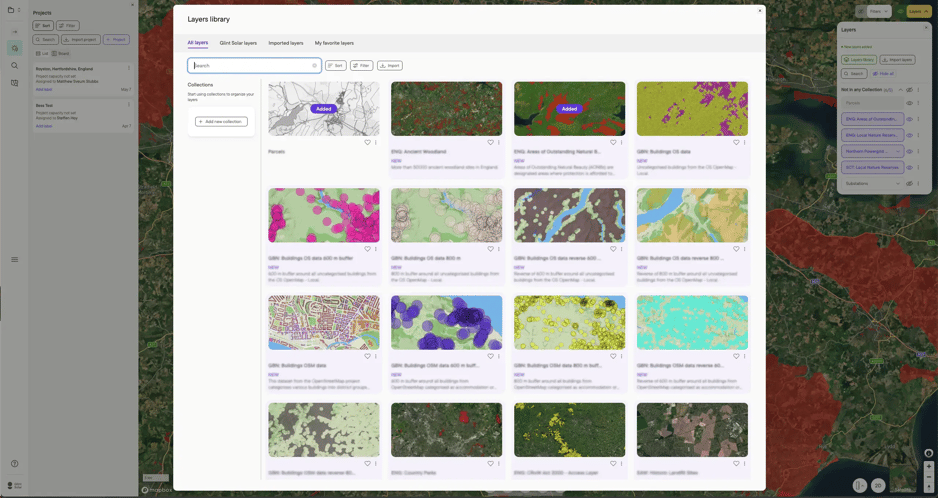This screenshot has height=498, width=938.
Task: Switch to the All layers tab
Action: pyautogui.click(x=197, y=43)
